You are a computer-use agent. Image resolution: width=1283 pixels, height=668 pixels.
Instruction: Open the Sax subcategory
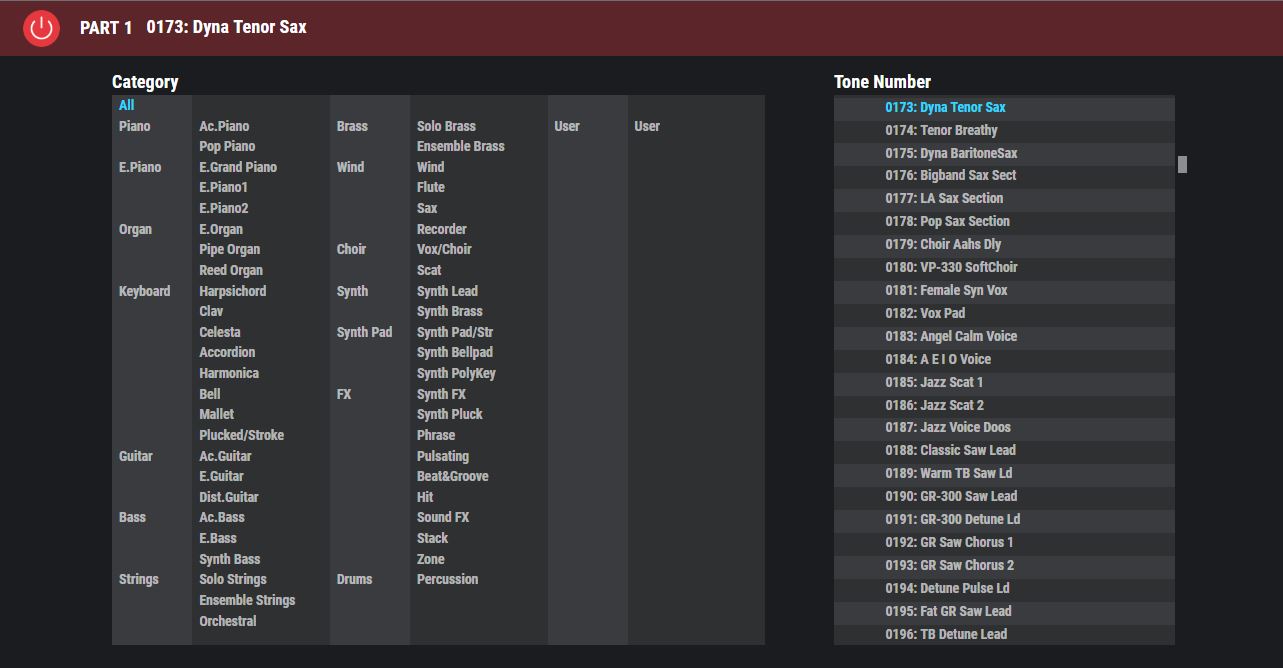[x=427, y=208]
